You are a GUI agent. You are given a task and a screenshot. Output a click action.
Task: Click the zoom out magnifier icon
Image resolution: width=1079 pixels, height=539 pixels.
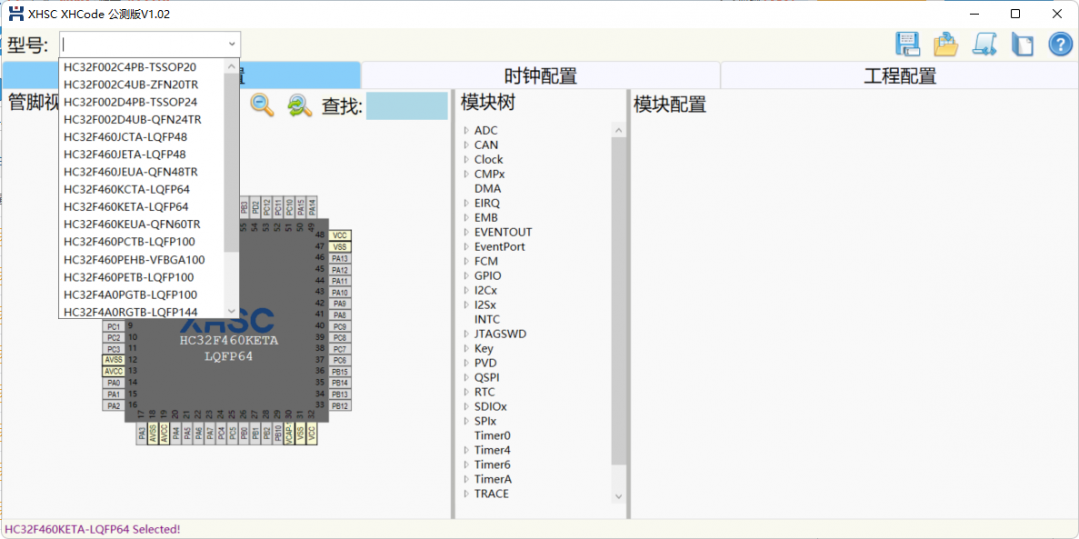coord(261,105)
